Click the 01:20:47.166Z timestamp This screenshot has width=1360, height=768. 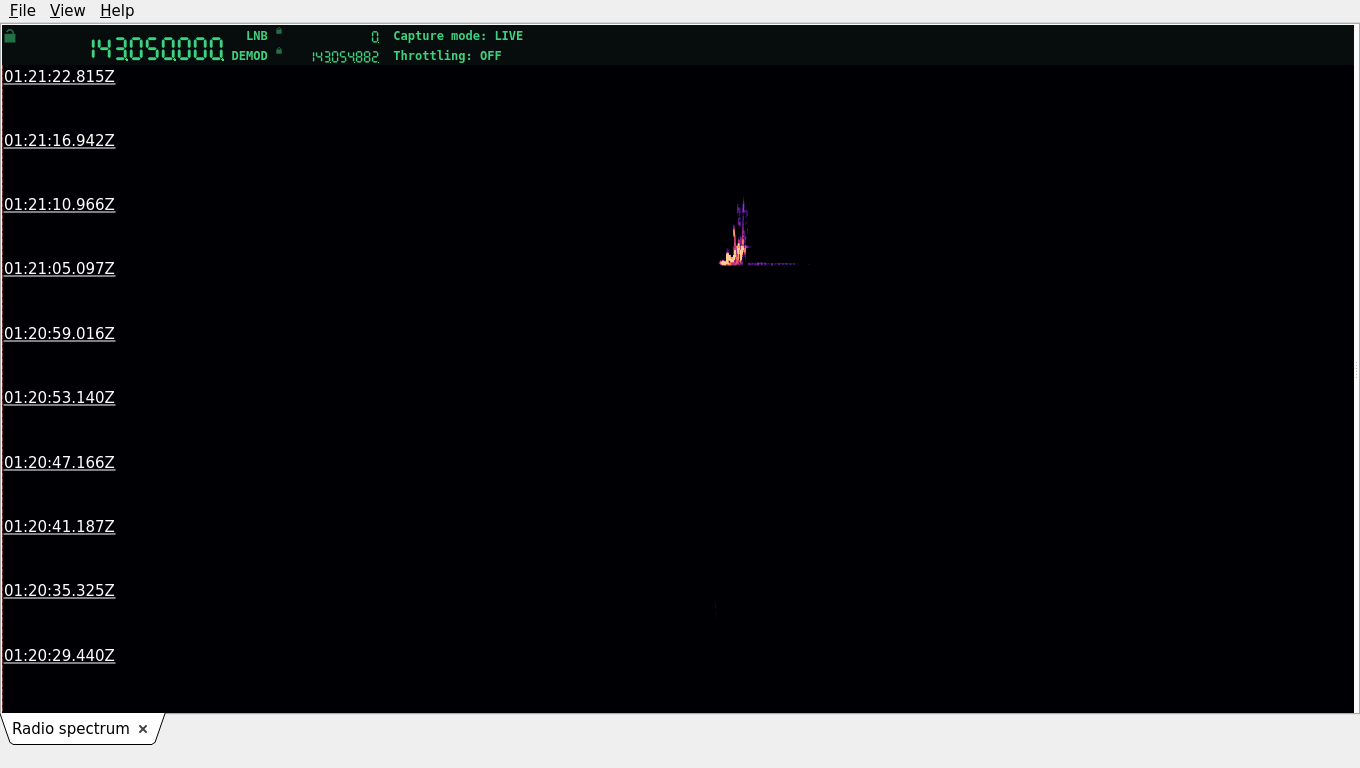[59, 462]
